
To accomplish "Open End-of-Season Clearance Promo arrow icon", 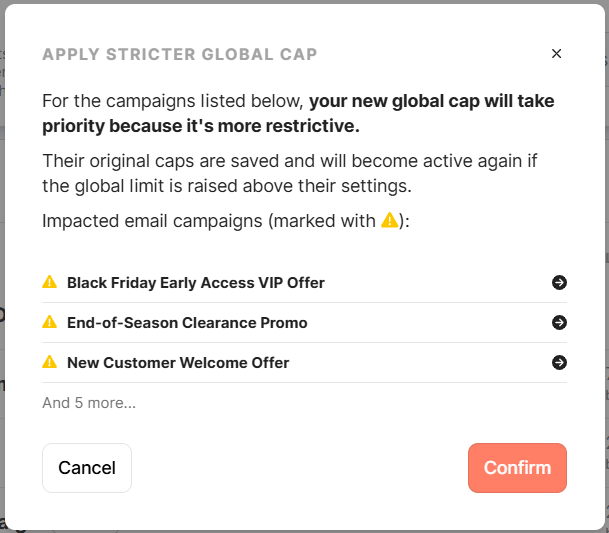I will coord(559,323).
